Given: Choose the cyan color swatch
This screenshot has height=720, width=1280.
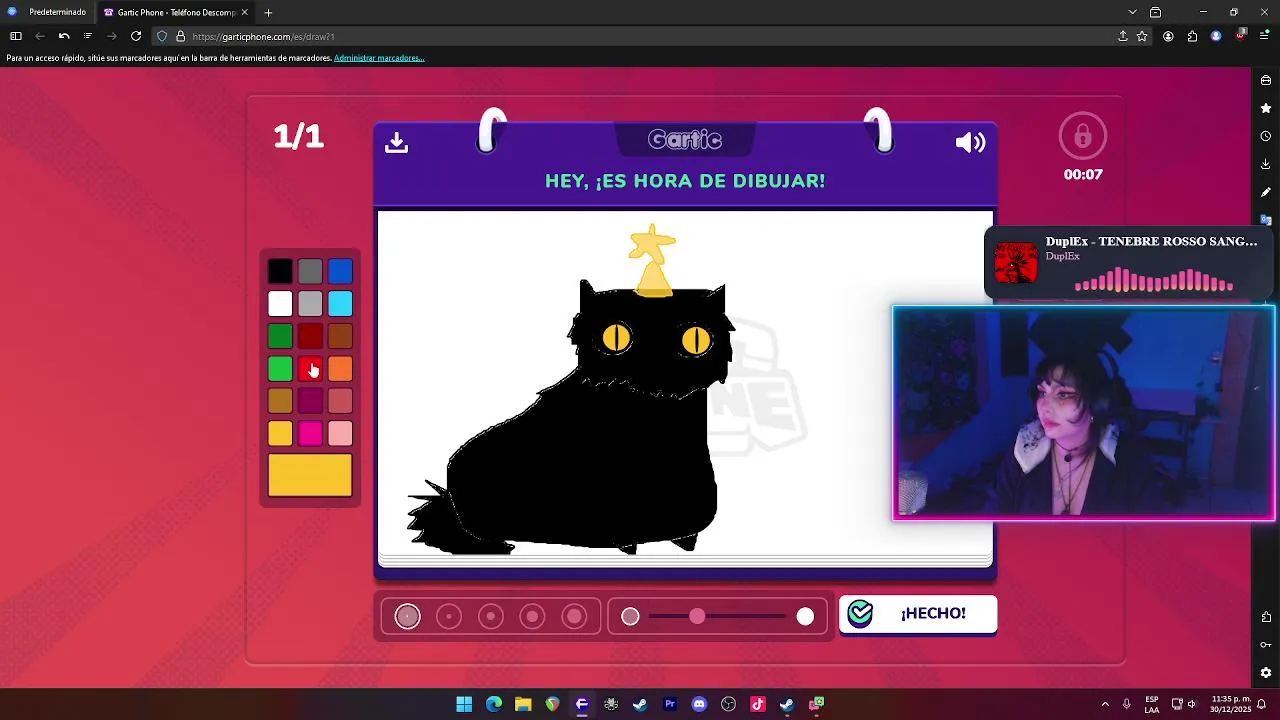Looking at the screenshot, I should click(340, 304).
